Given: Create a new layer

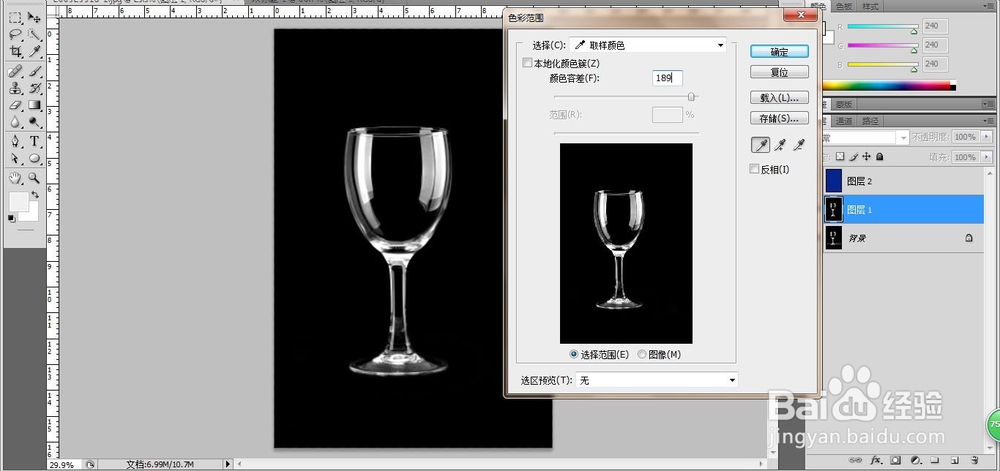Looking at the screenshot, I should pos(955,460).
